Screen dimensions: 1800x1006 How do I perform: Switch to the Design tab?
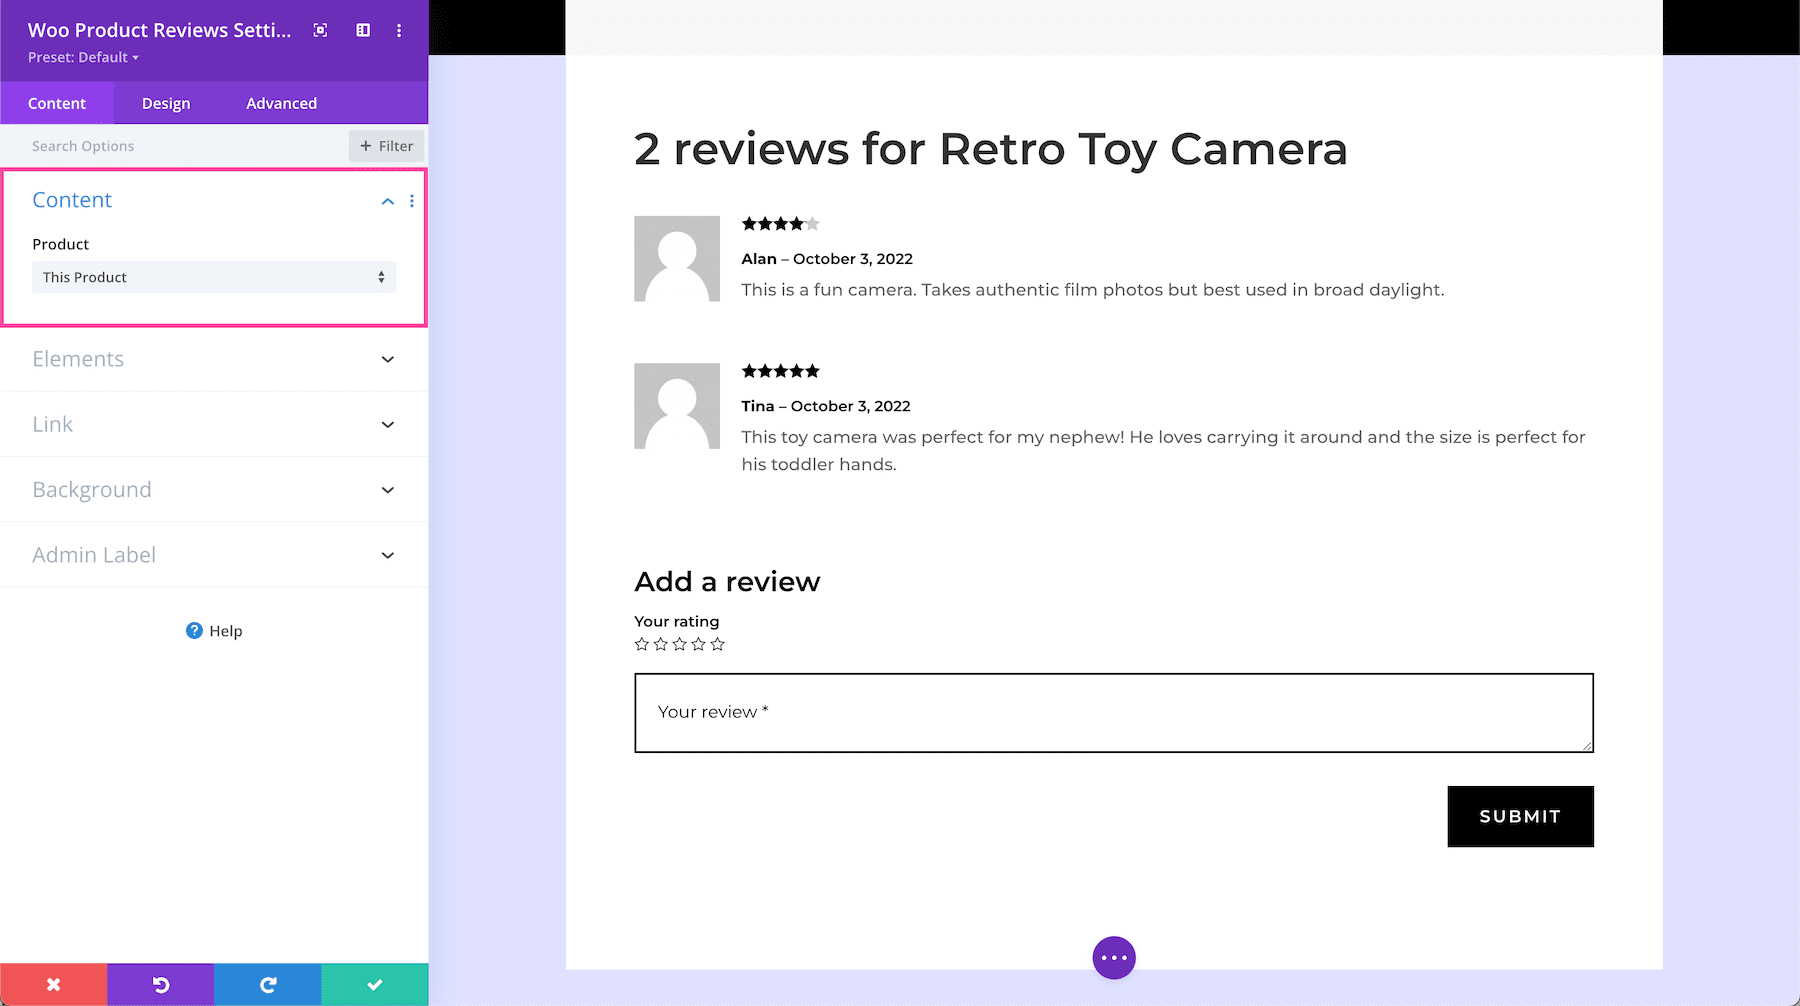click(x=165, y=102)
